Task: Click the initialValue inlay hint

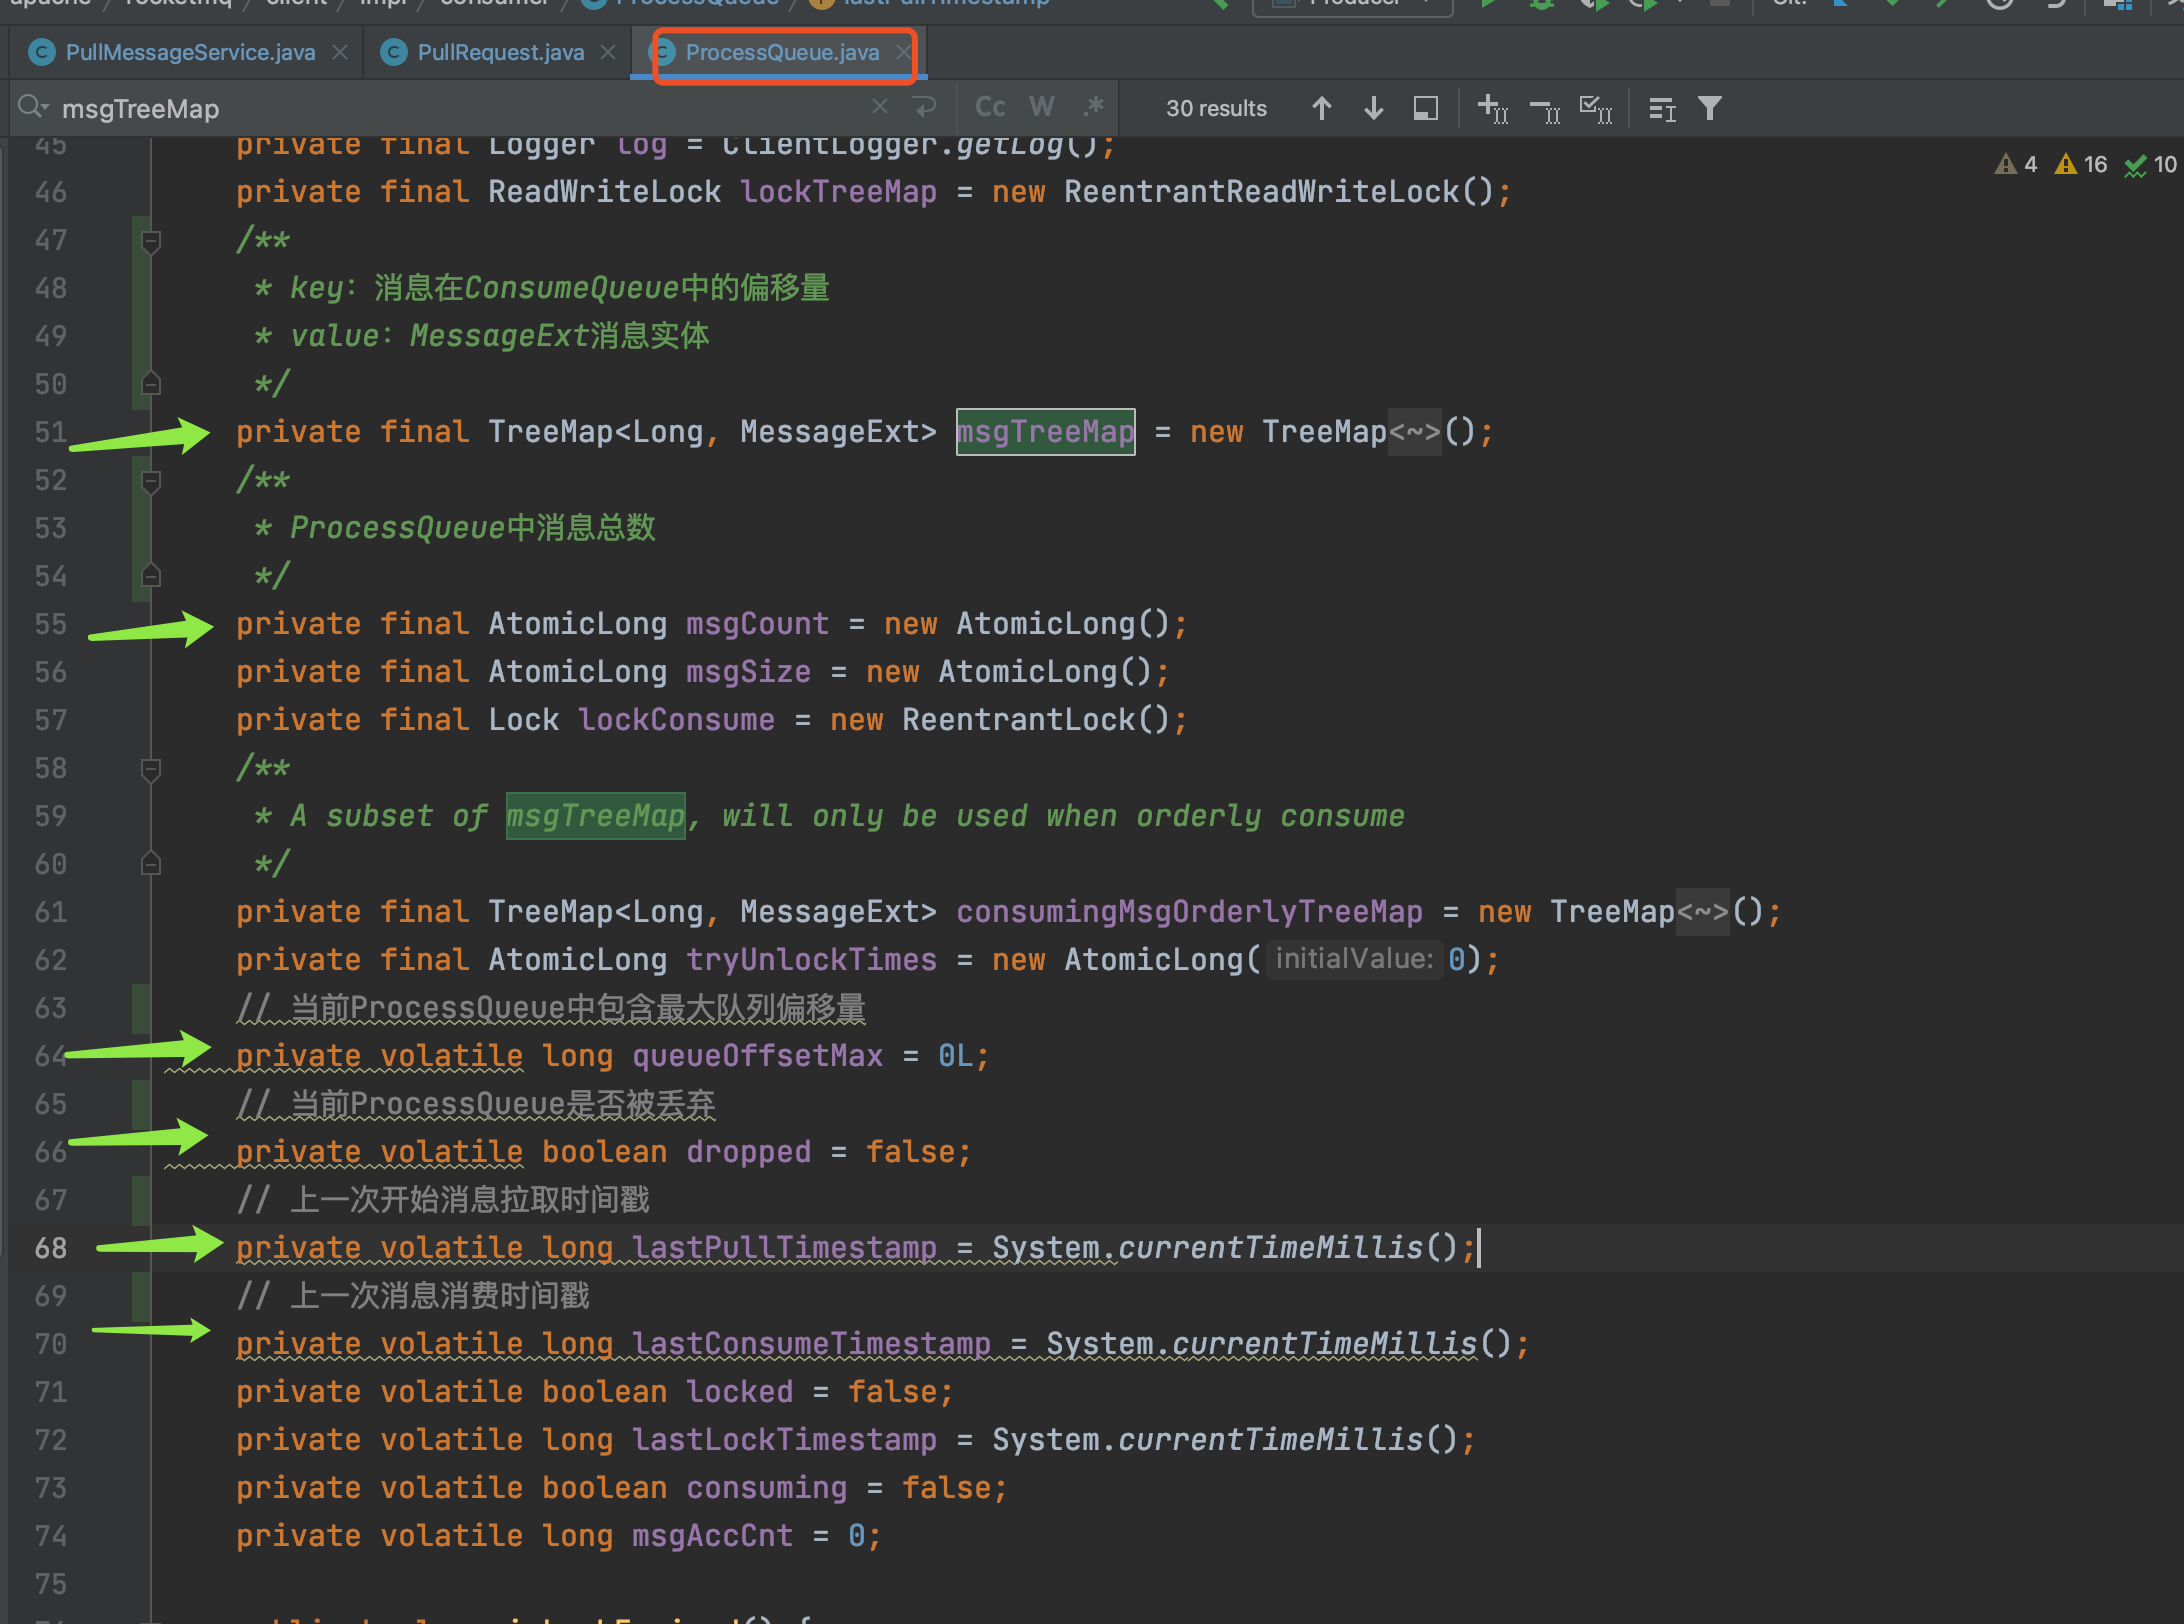Action: (x=1354, y=959)
